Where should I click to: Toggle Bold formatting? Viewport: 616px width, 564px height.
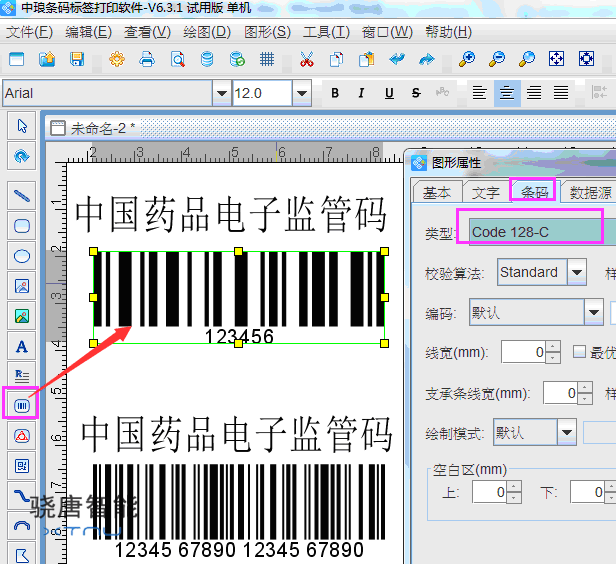coord(335,93)
